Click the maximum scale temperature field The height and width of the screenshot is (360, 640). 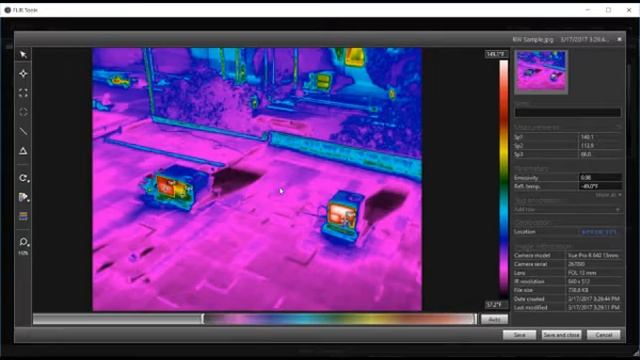click(x=496, y=54)
